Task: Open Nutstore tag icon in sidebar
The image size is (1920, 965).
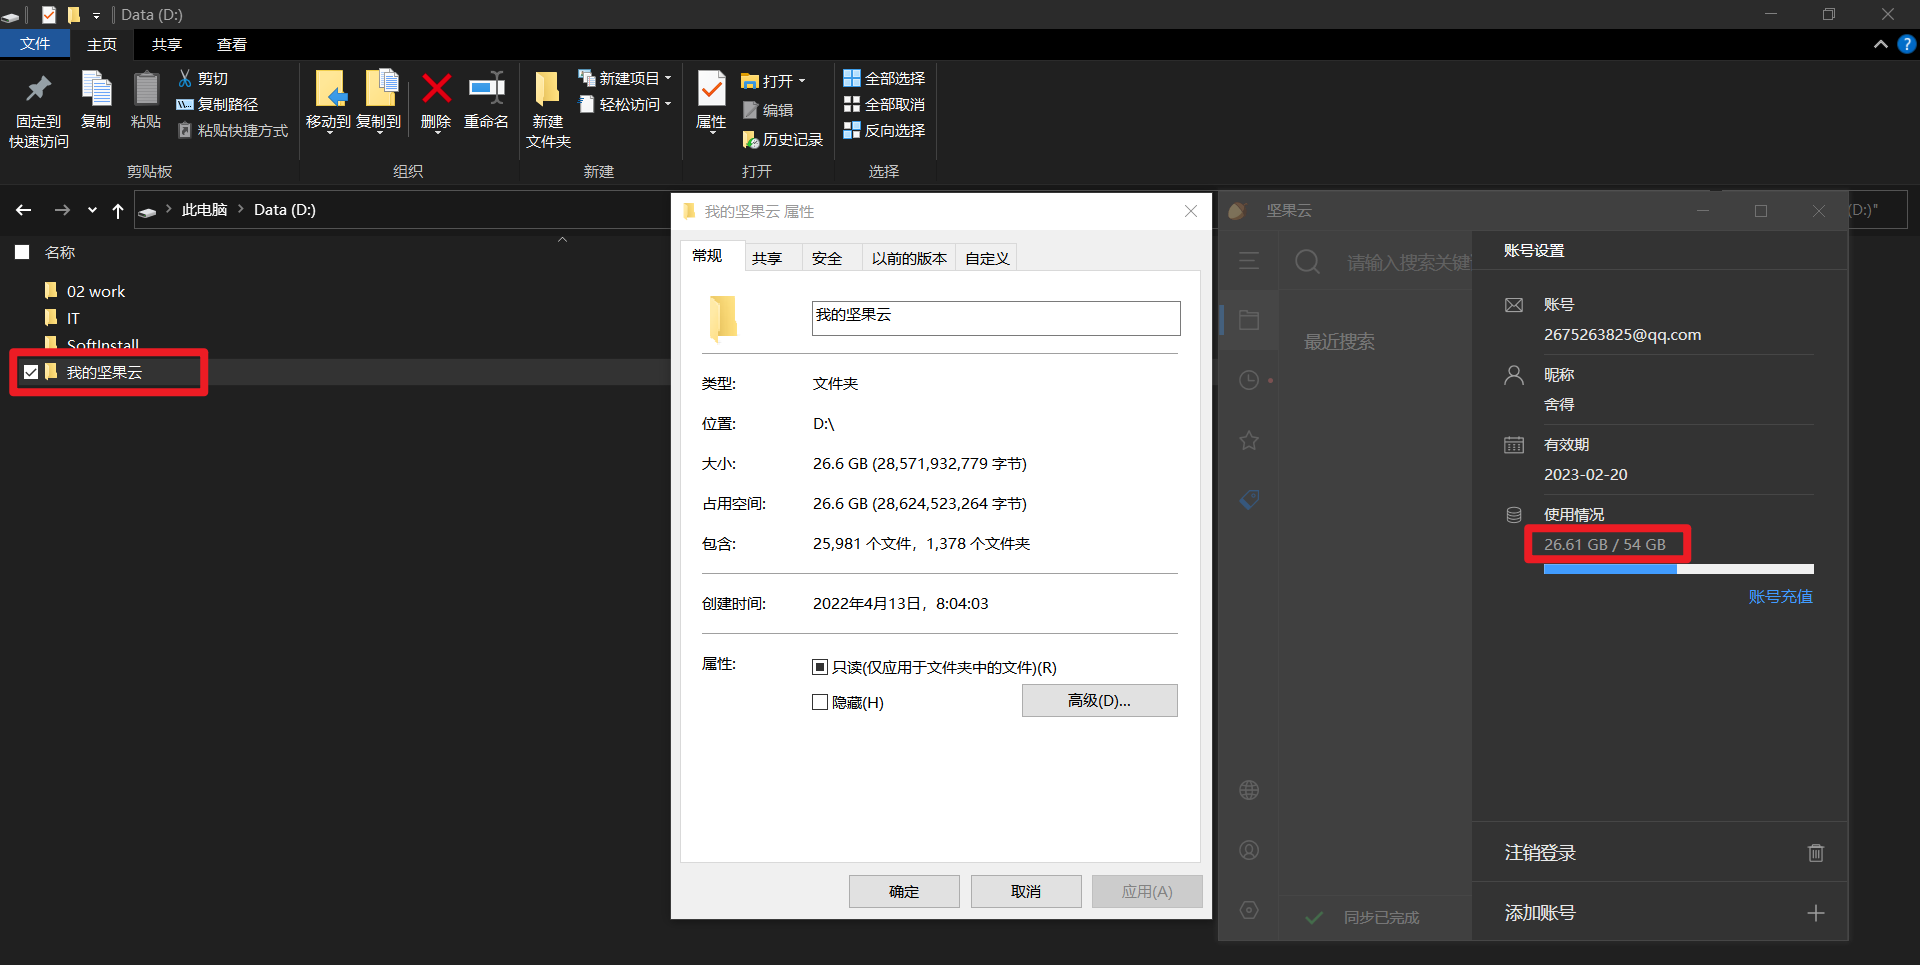Action: (1249, 499)
